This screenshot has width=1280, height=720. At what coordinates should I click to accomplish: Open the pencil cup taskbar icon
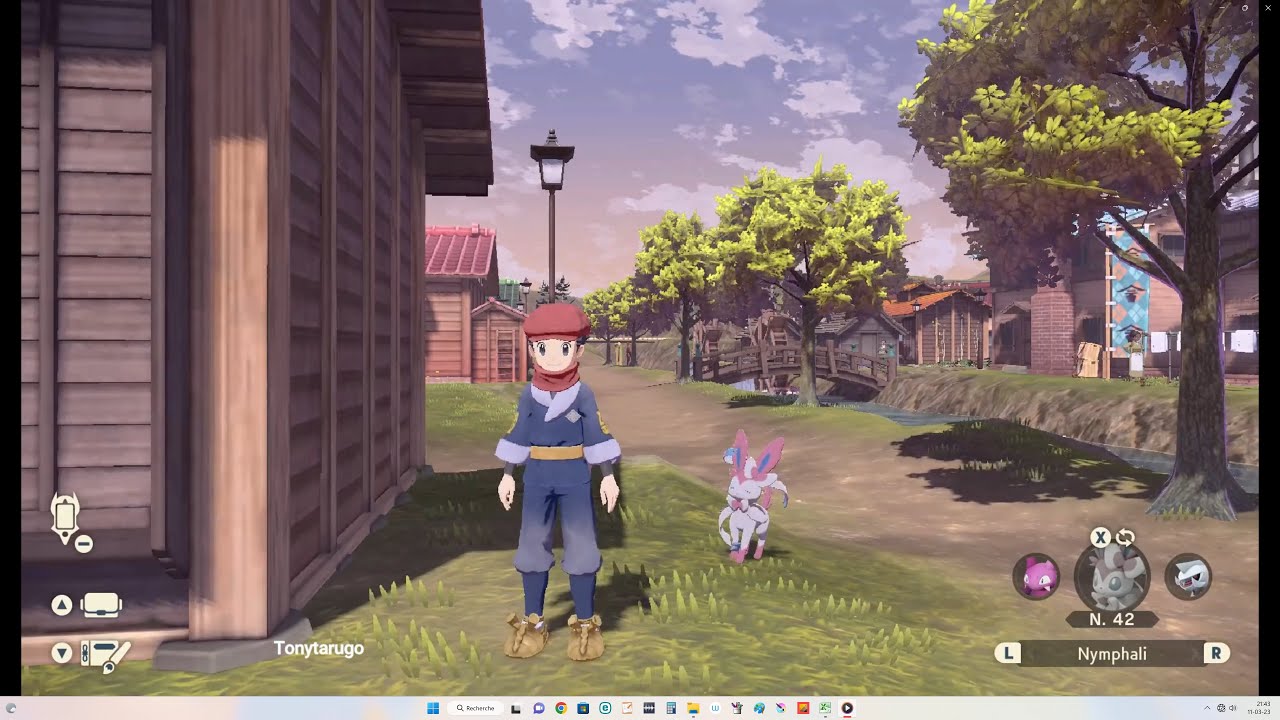click(x=737, y=708)
